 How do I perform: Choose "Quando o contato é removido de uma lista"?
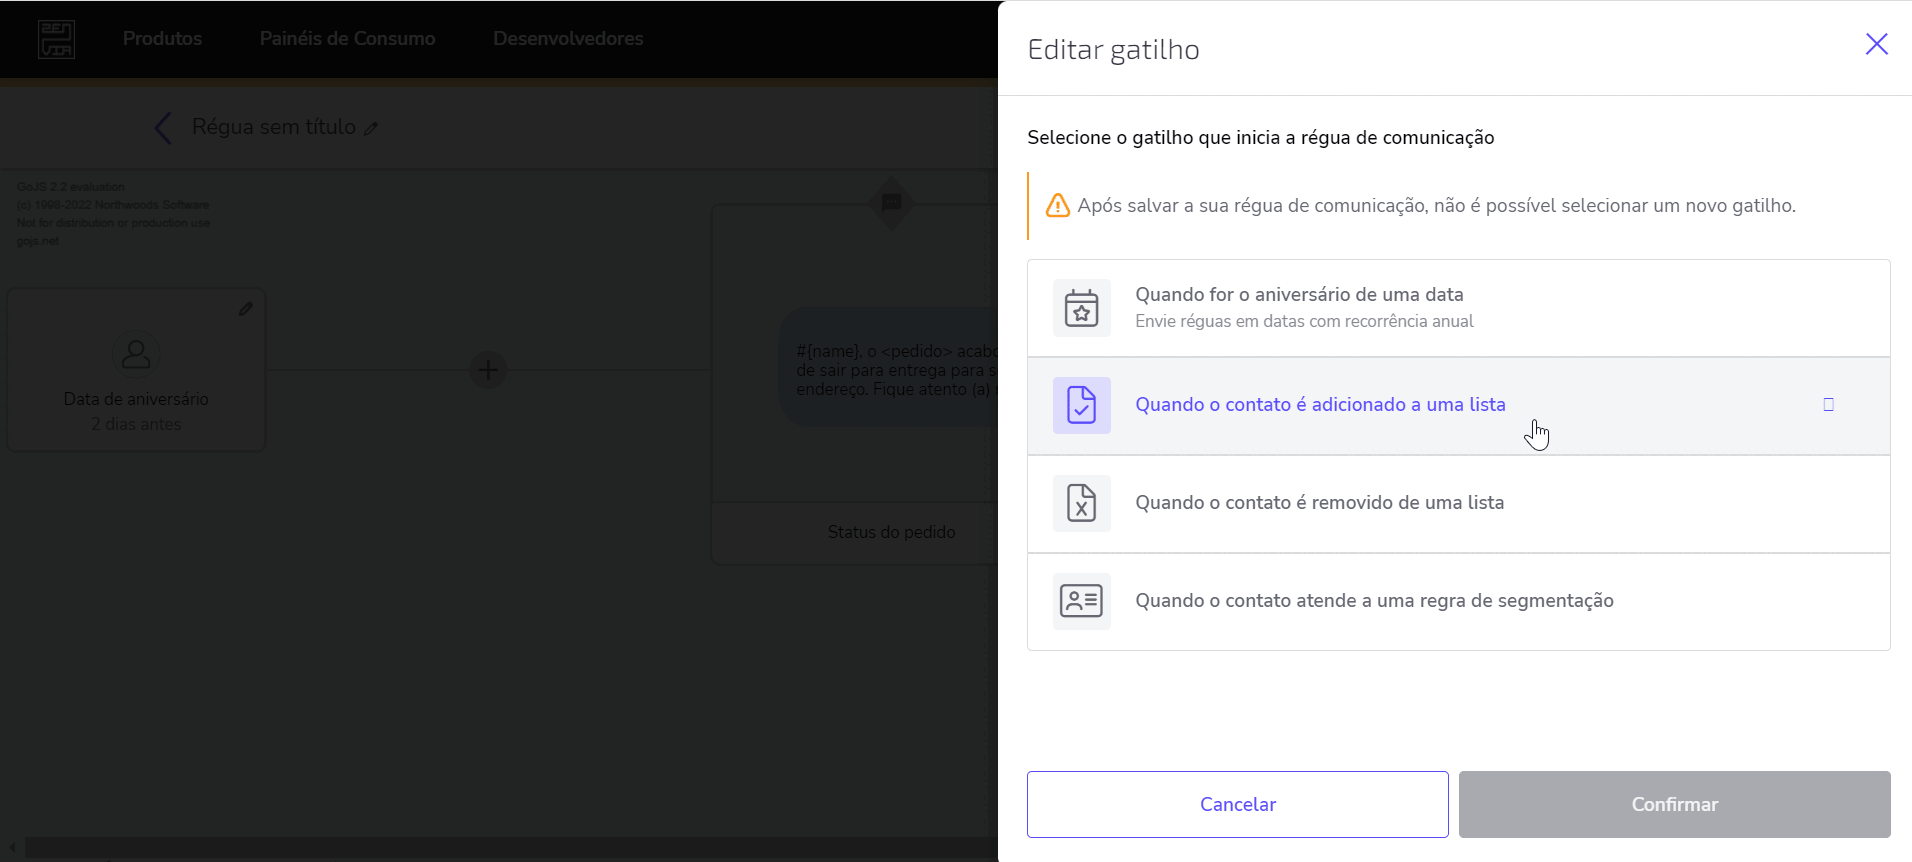tap(1458, 504)
